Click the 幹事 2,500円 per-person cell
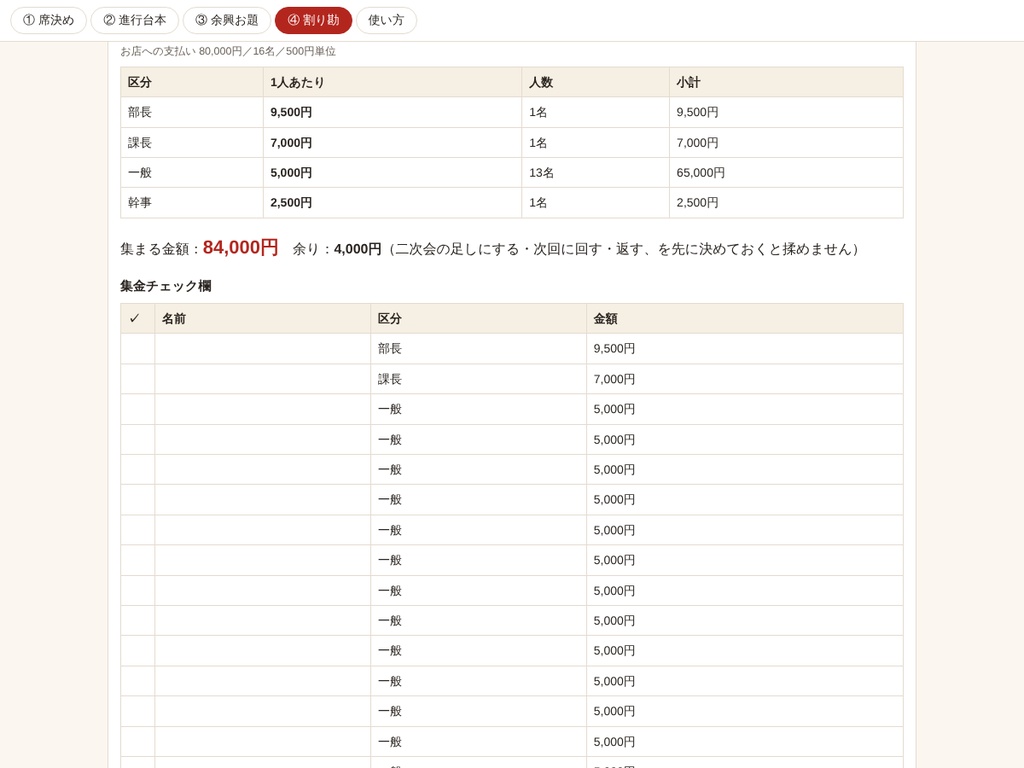The image size is (1024, 768). tap(392, 202)
